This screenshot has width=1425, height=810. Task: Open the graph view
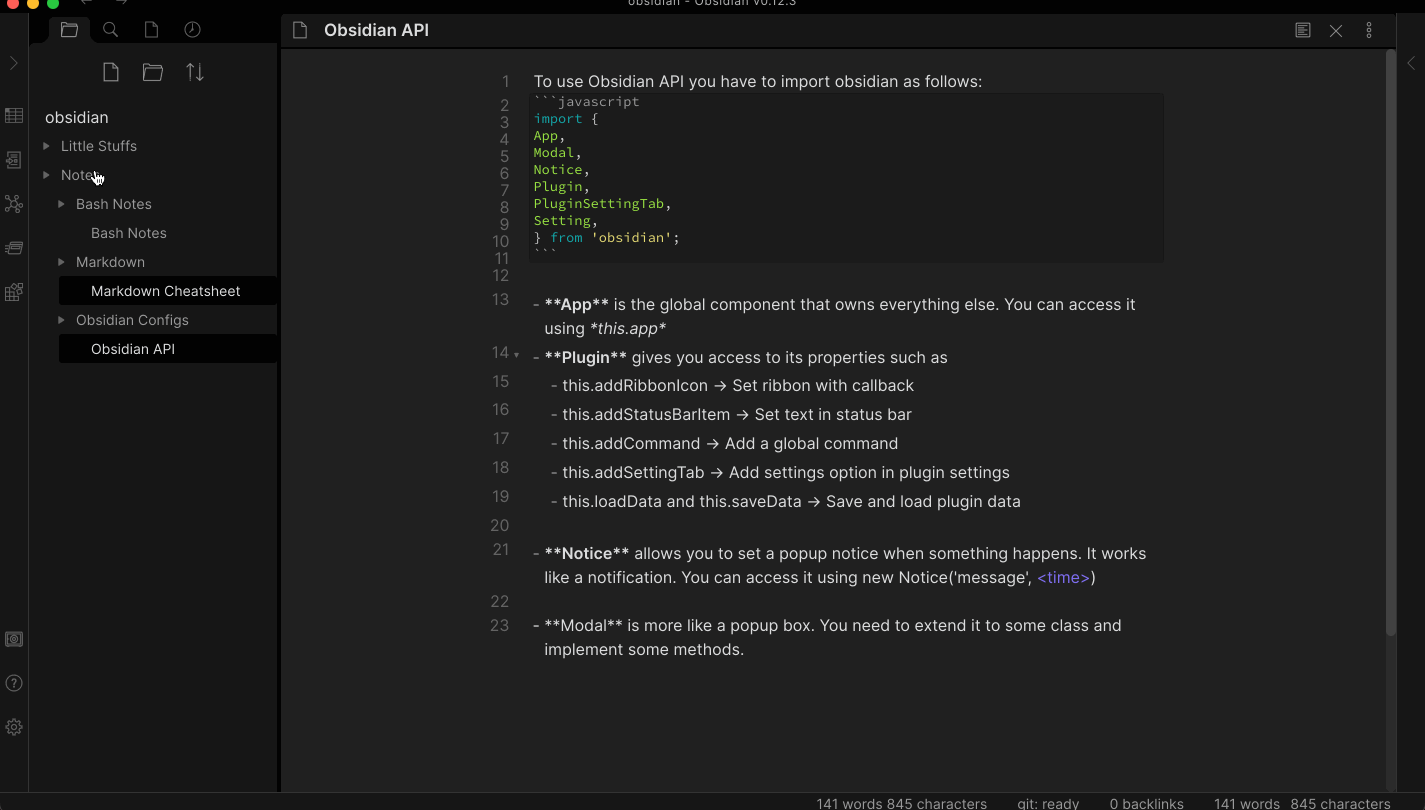coord(14,204)
